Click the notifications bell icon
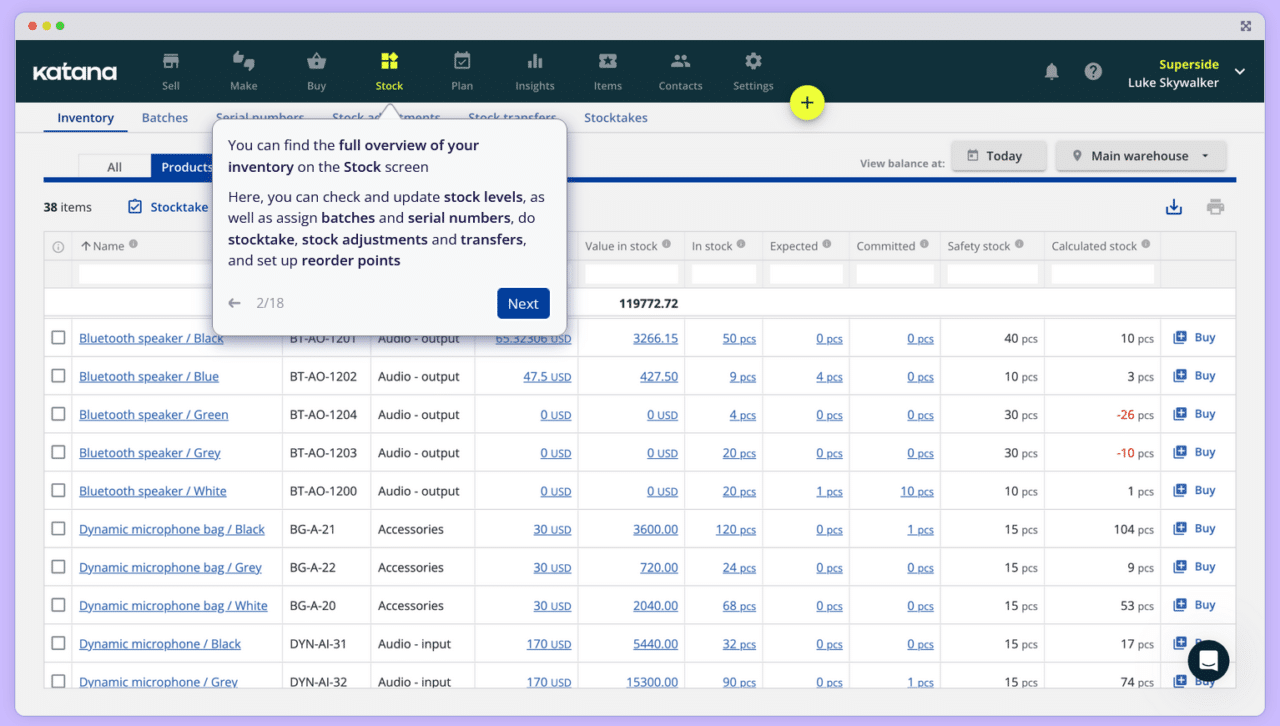This screenshot has height=726, width=1280. (x=1051, y=71)
